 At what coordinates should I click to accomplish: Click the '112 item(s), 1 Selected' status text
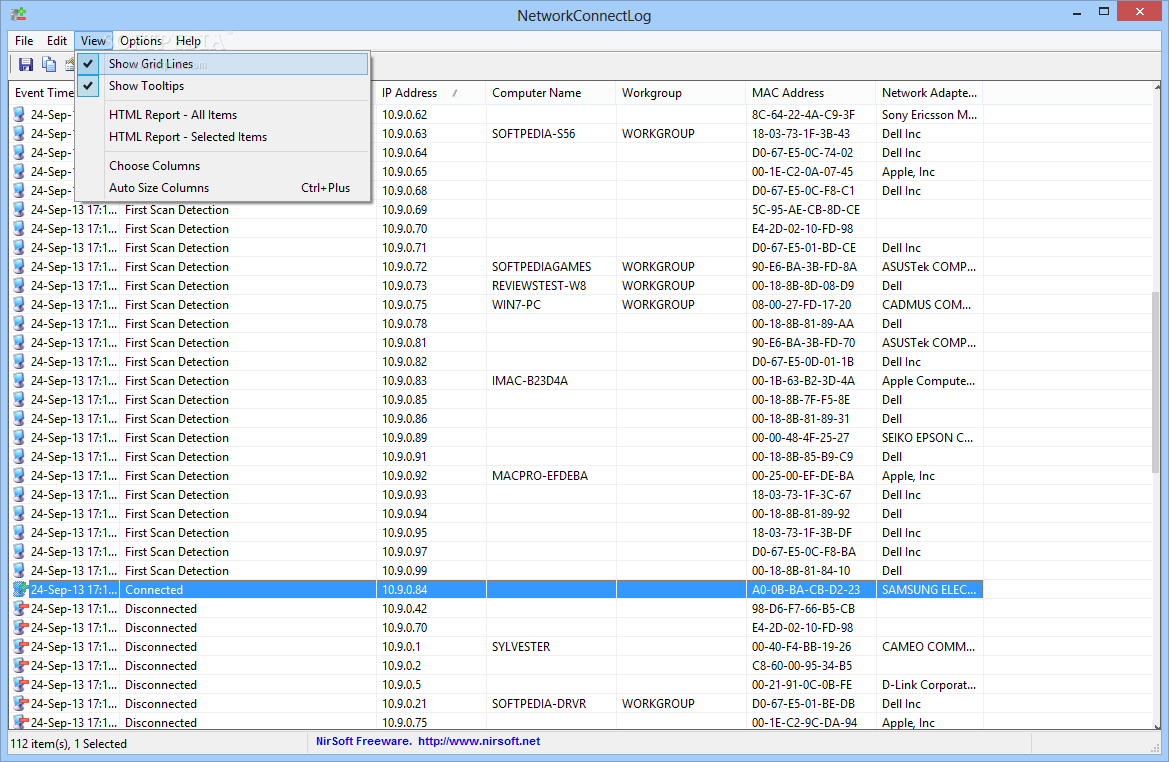[x=69, y=744]
